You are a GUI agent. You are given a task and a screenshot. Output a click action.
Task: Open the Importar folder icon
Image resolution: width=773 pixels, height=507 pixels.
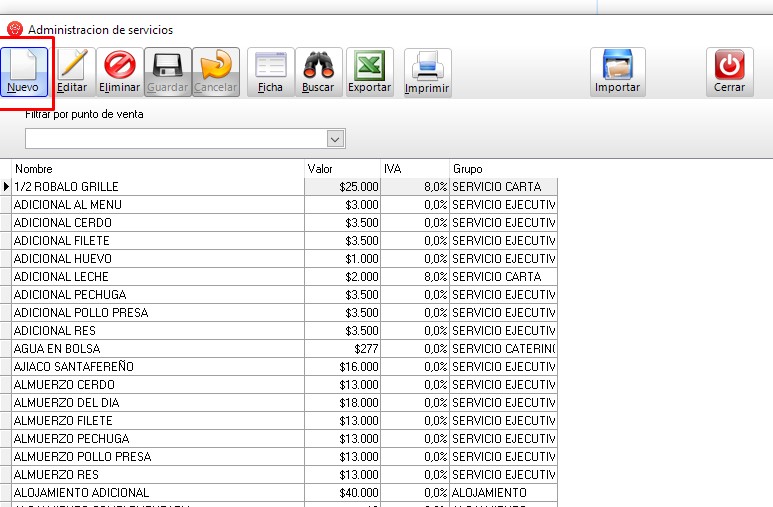pyautogui.click(x=617, y=71)
